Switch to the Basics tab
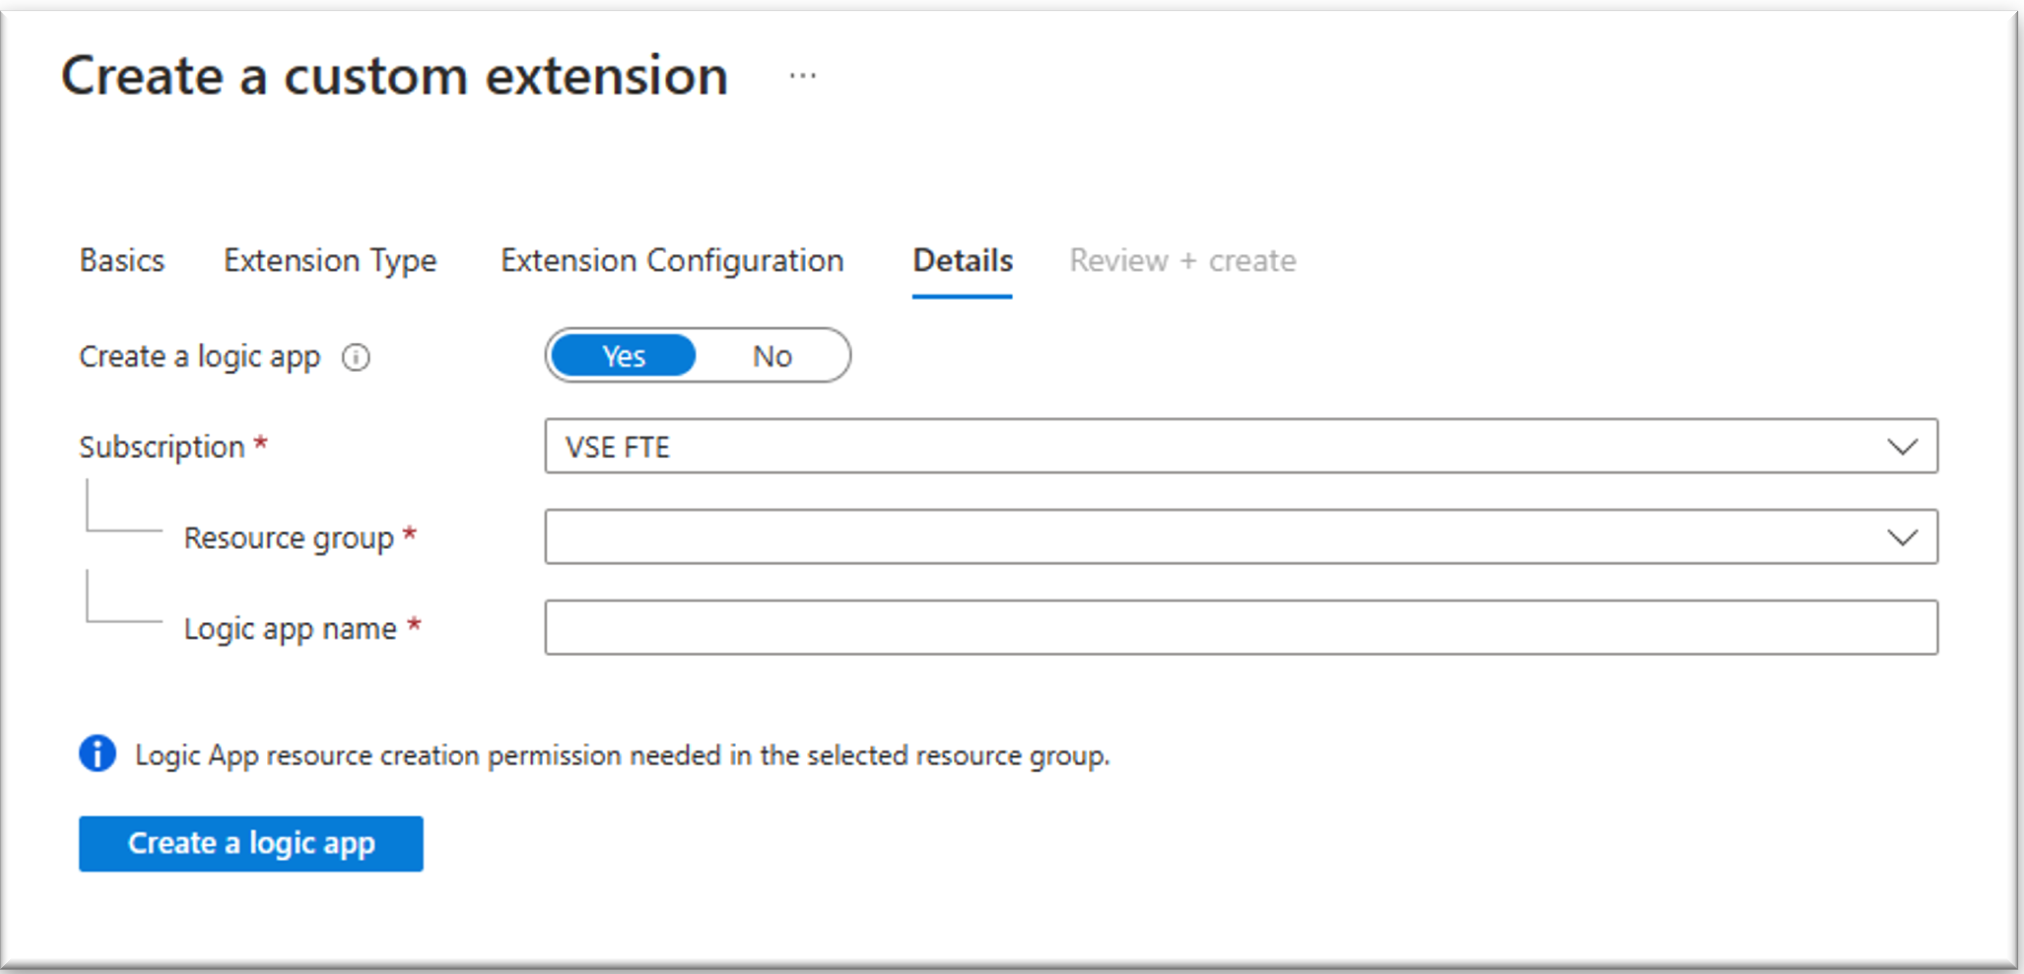Image resolution: width=2024 pixels, height=974 pixels. click(122, 261)
